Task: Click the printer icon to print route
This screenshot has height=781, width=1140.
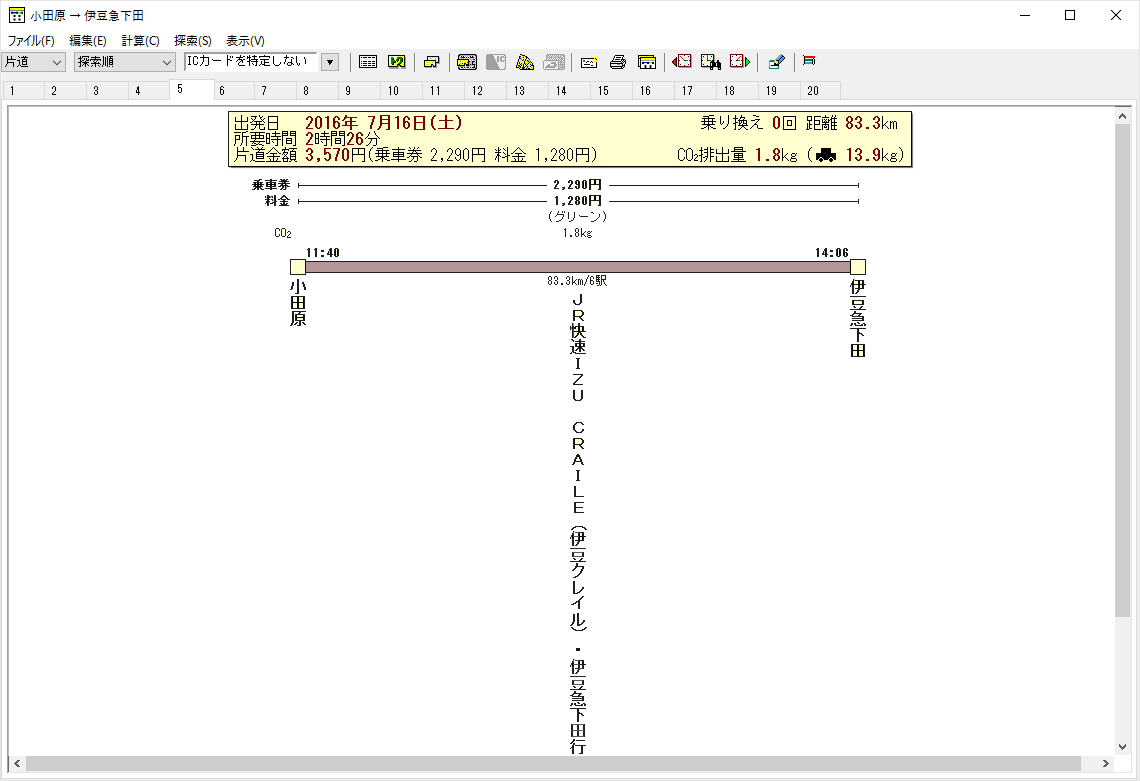Action: 618,62
